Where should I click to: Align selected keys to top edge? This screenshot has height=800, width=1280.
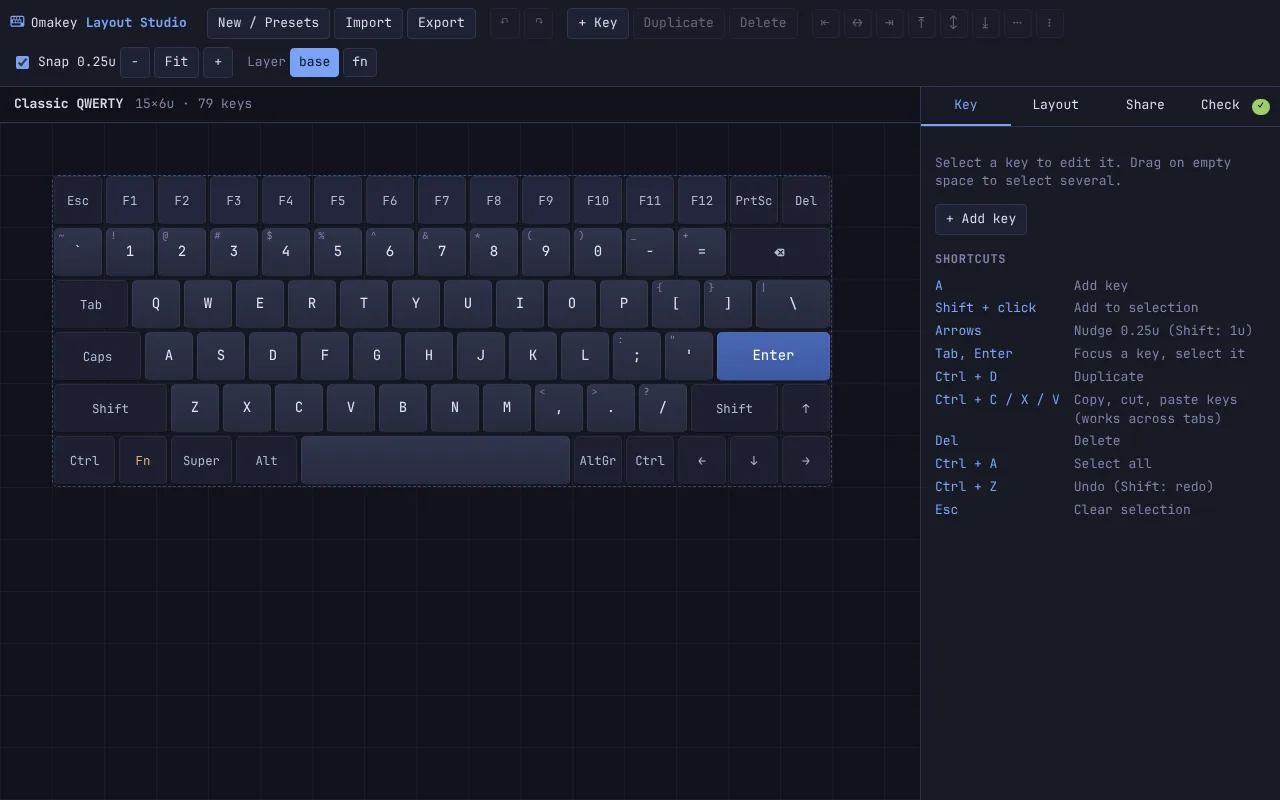pyautogui.click(x=922, y=23)
